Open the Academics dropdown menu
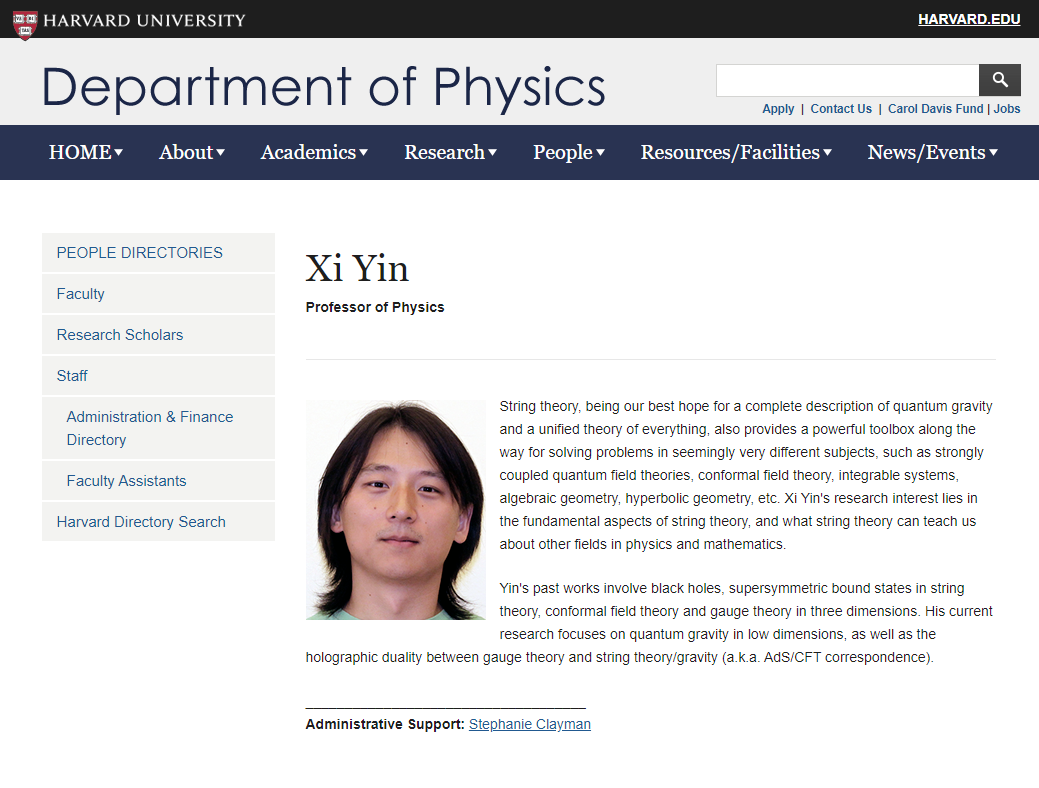The width and height of the screenshot is (1039, 788). coord(314,152)
